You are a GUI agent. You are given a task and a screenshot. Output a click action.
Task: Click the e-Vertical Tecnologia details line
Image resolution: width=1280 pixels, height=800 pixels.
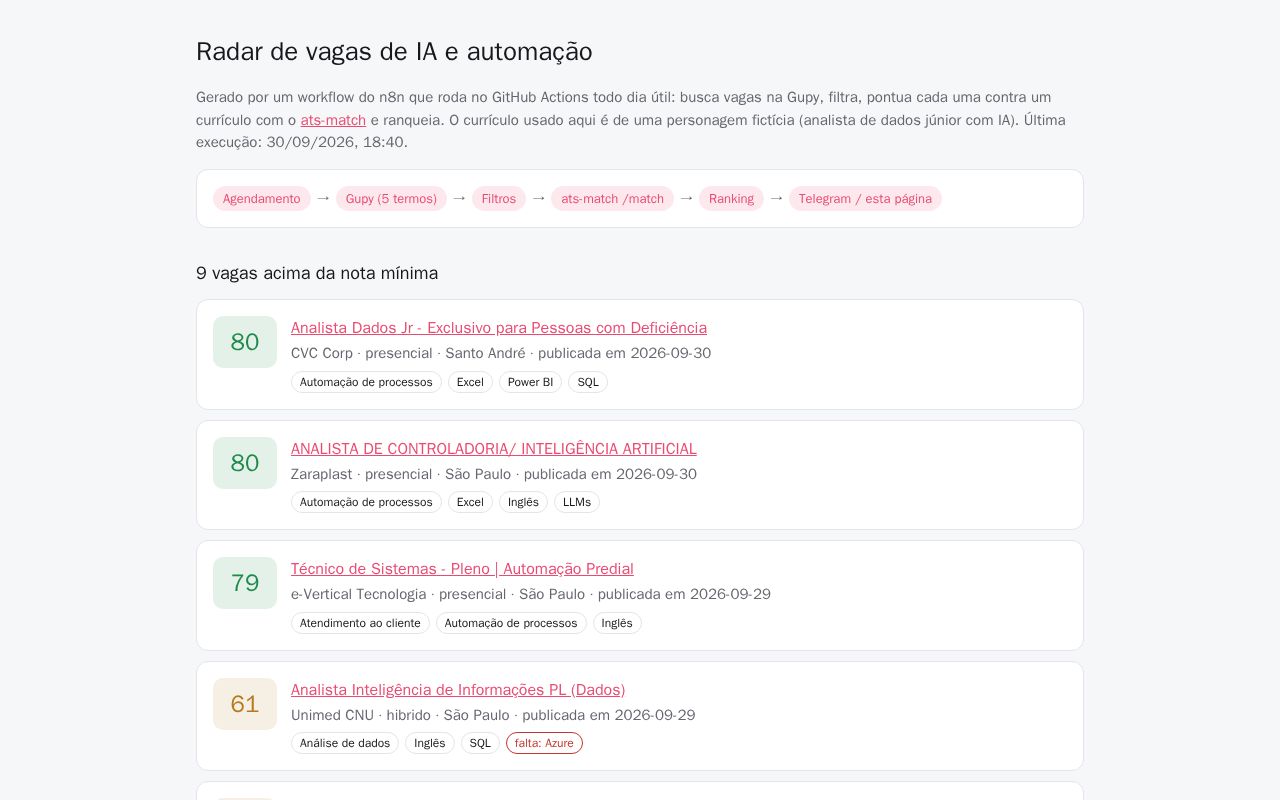tap(531, 594)
